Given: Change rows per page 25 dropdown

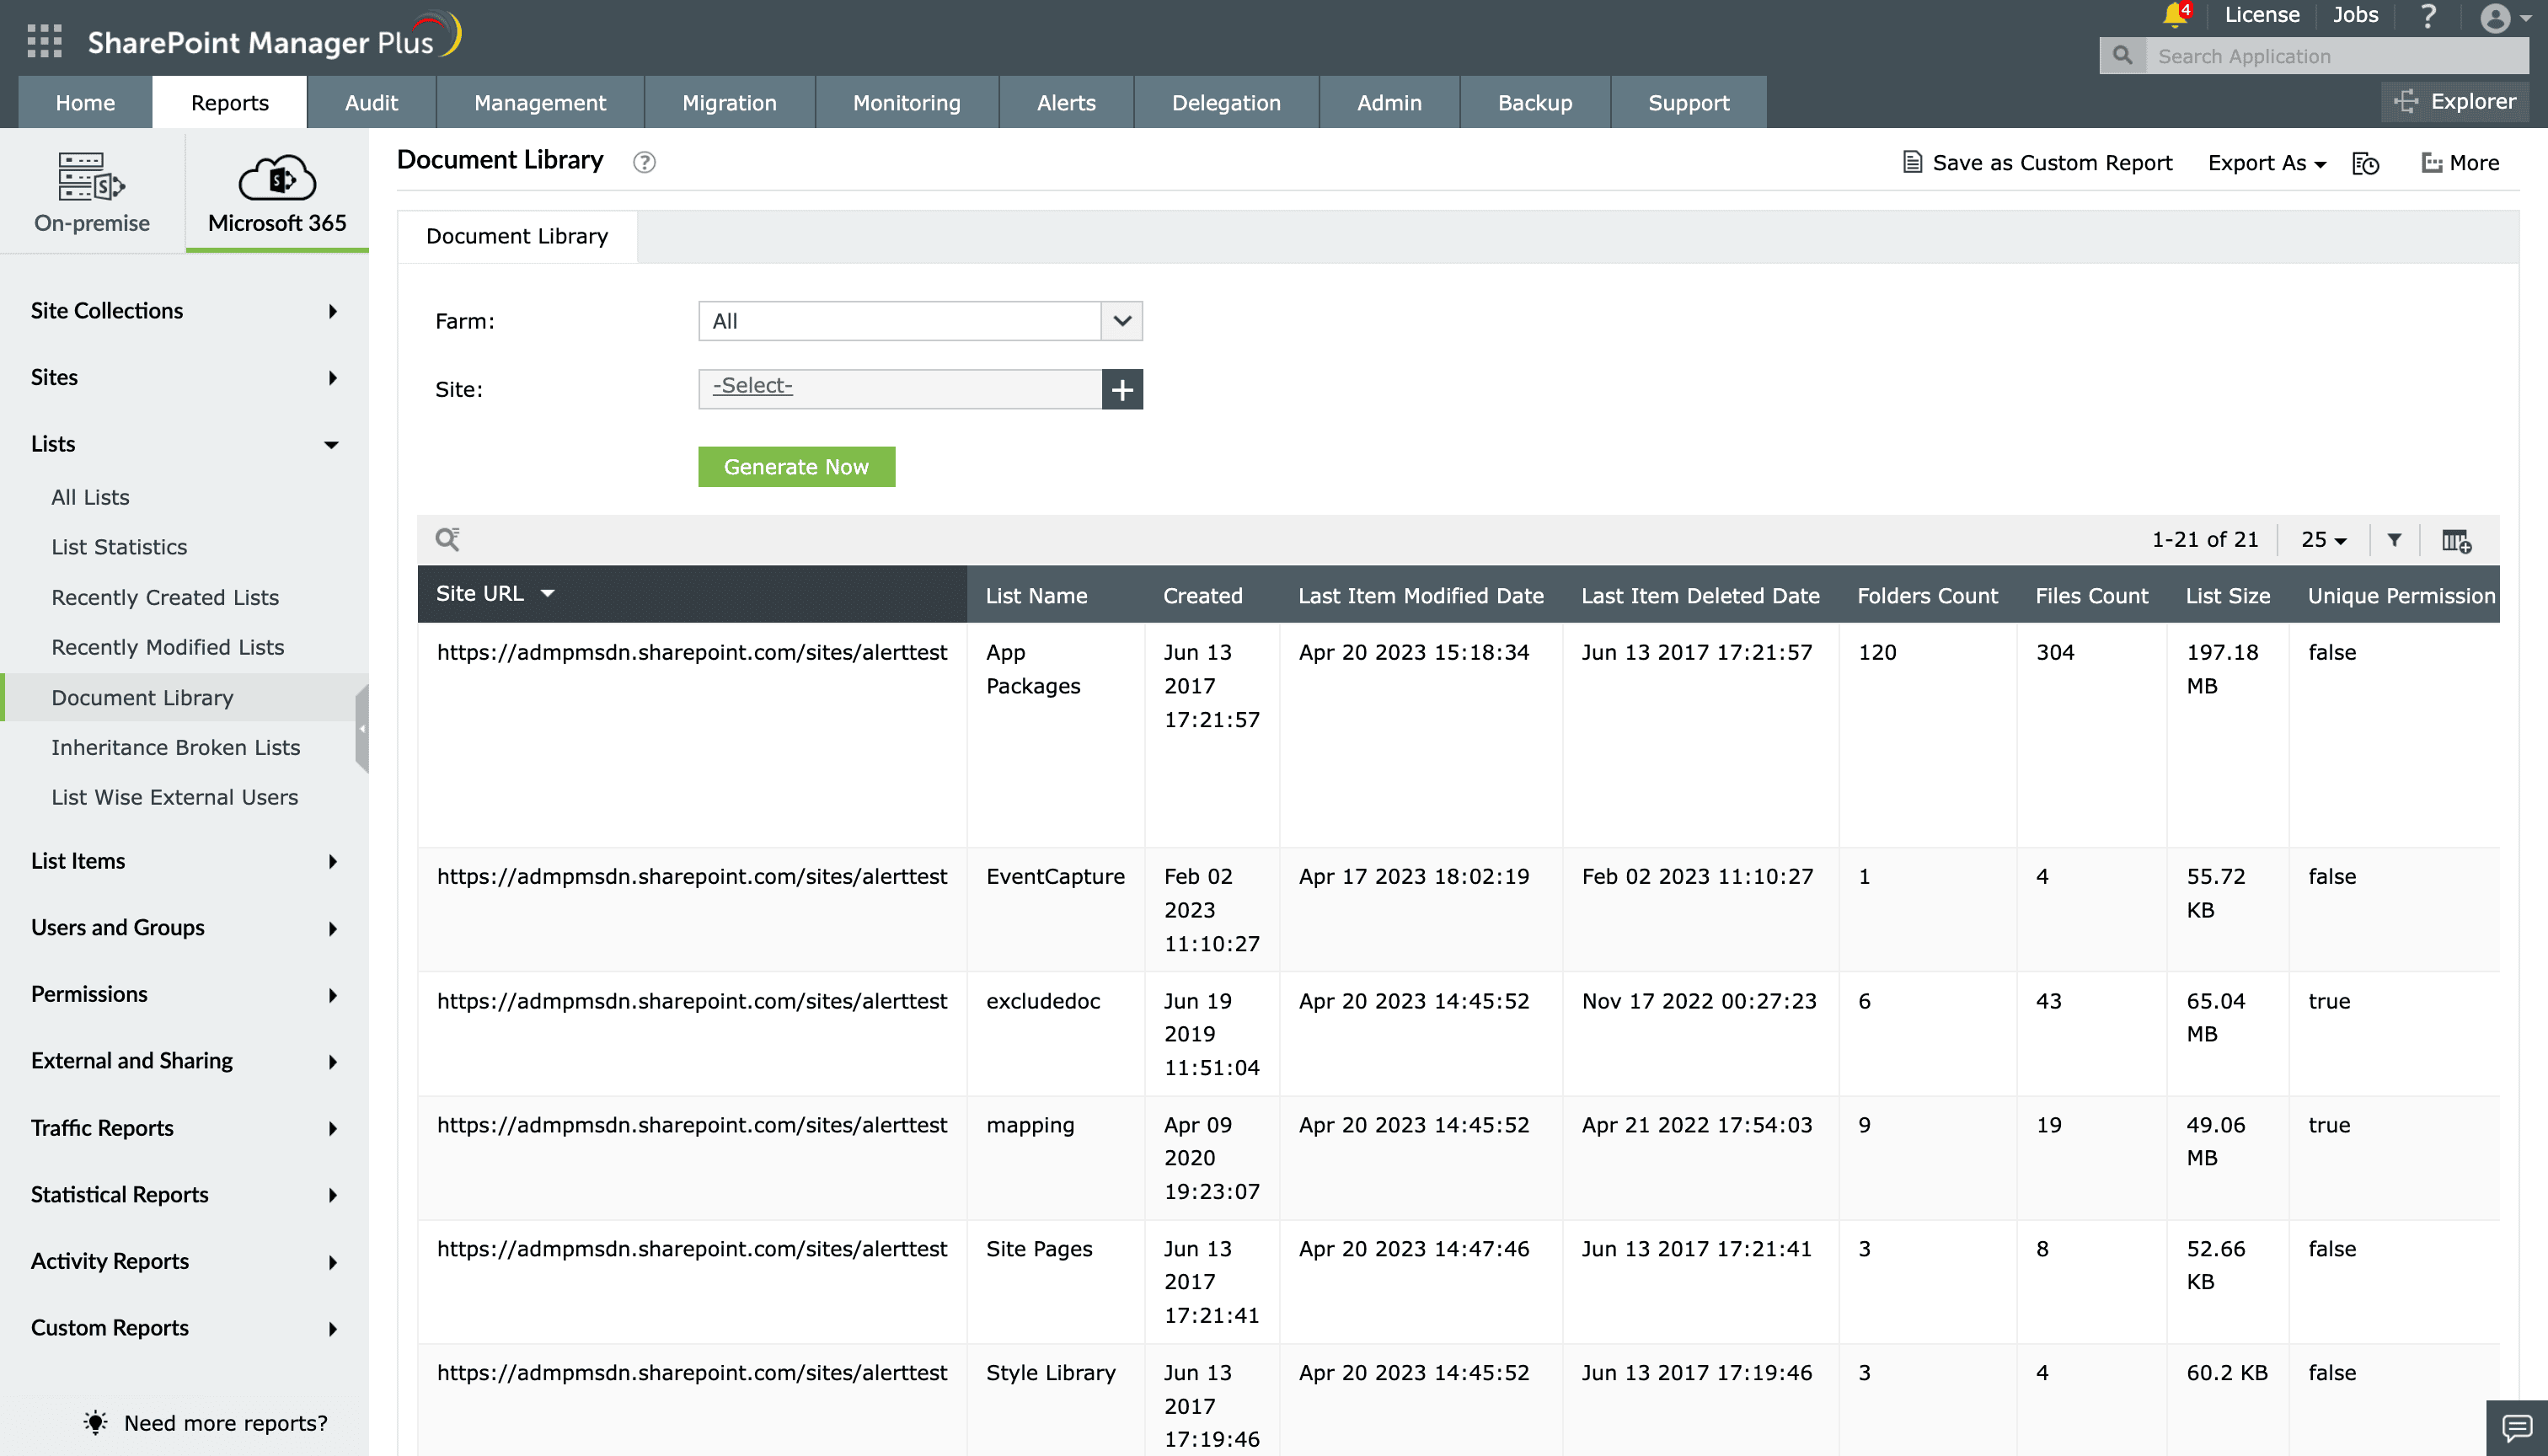Looking at the screenshot, I should (x=2323, y=540).
